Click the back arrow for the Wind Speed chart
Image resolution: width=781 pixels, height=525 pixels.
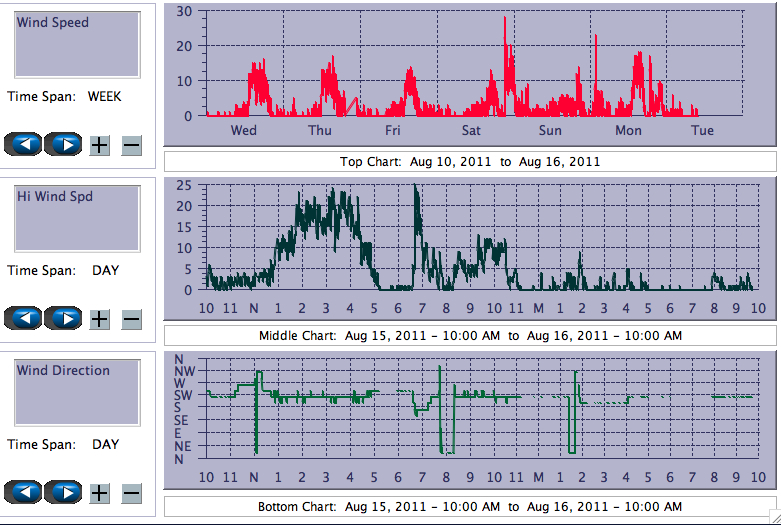point(23,144)
